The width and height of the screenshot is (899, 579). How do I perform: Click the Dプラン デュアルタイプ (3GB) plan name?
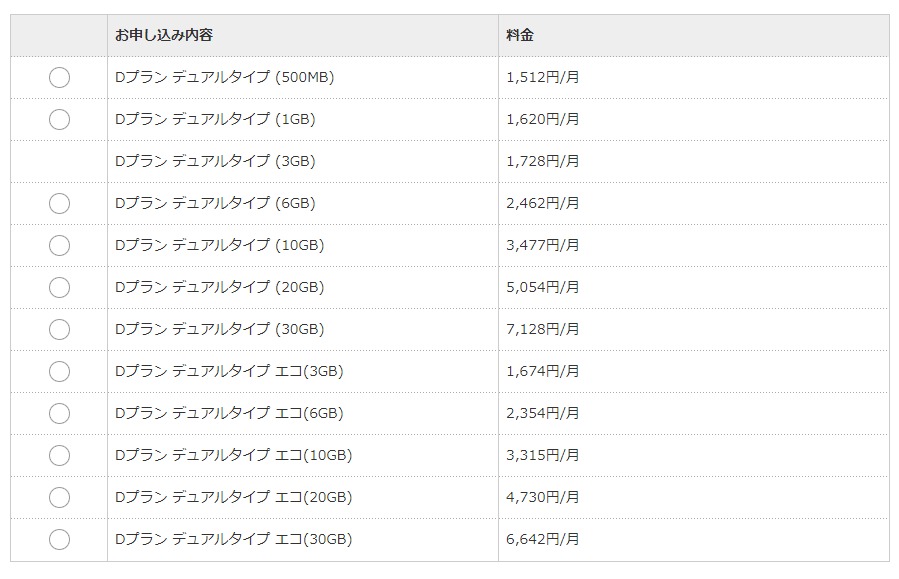click(215, 161)
